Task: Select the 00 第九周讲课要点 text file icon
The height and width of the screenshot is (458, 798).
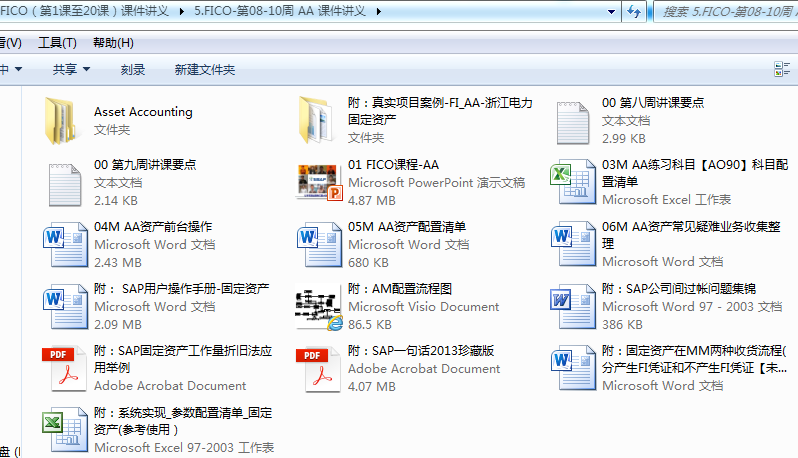Action: (x=65, y=184)
